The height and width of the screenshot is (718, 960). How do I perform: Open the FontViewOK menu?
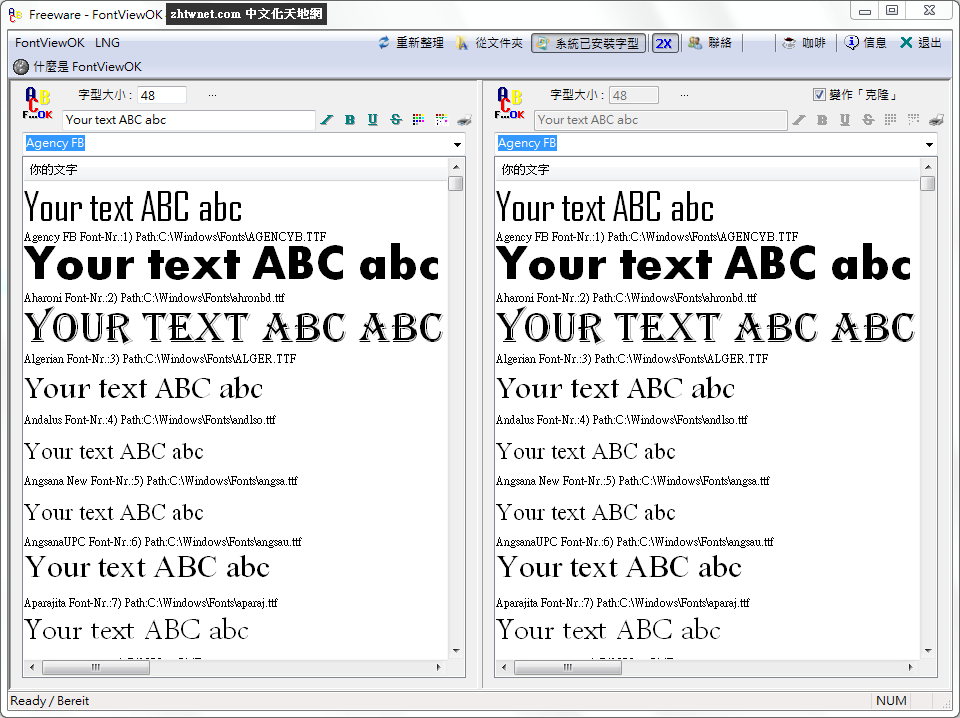(x=50, y=43)
